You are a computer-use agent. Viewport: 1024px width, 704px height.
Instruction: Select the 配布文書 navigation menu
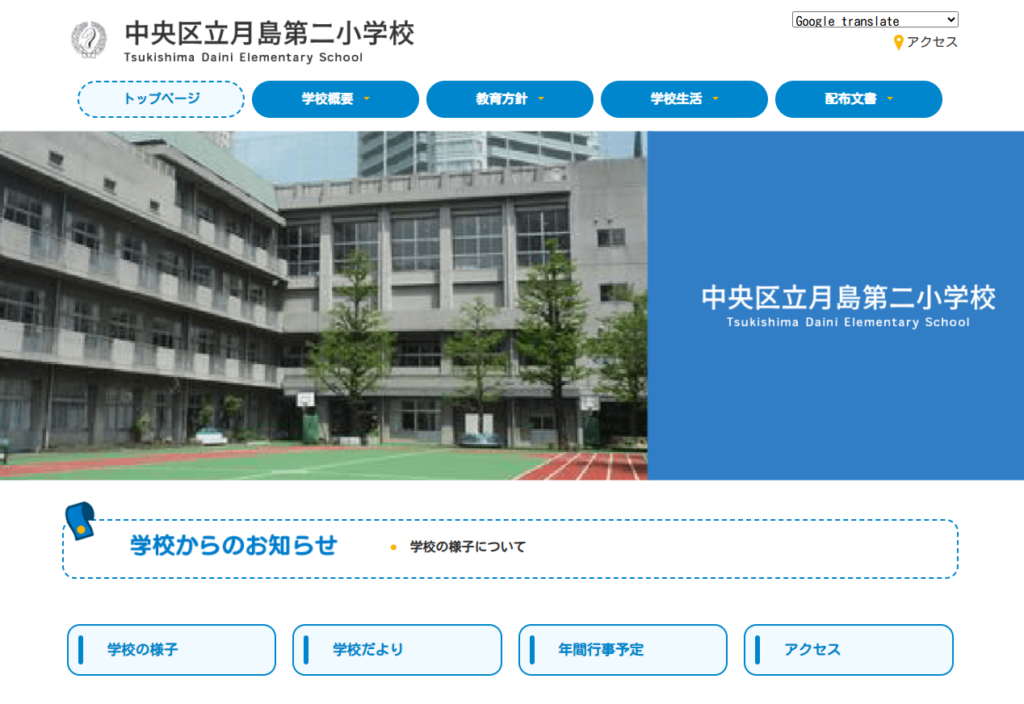tap(850, 99)
